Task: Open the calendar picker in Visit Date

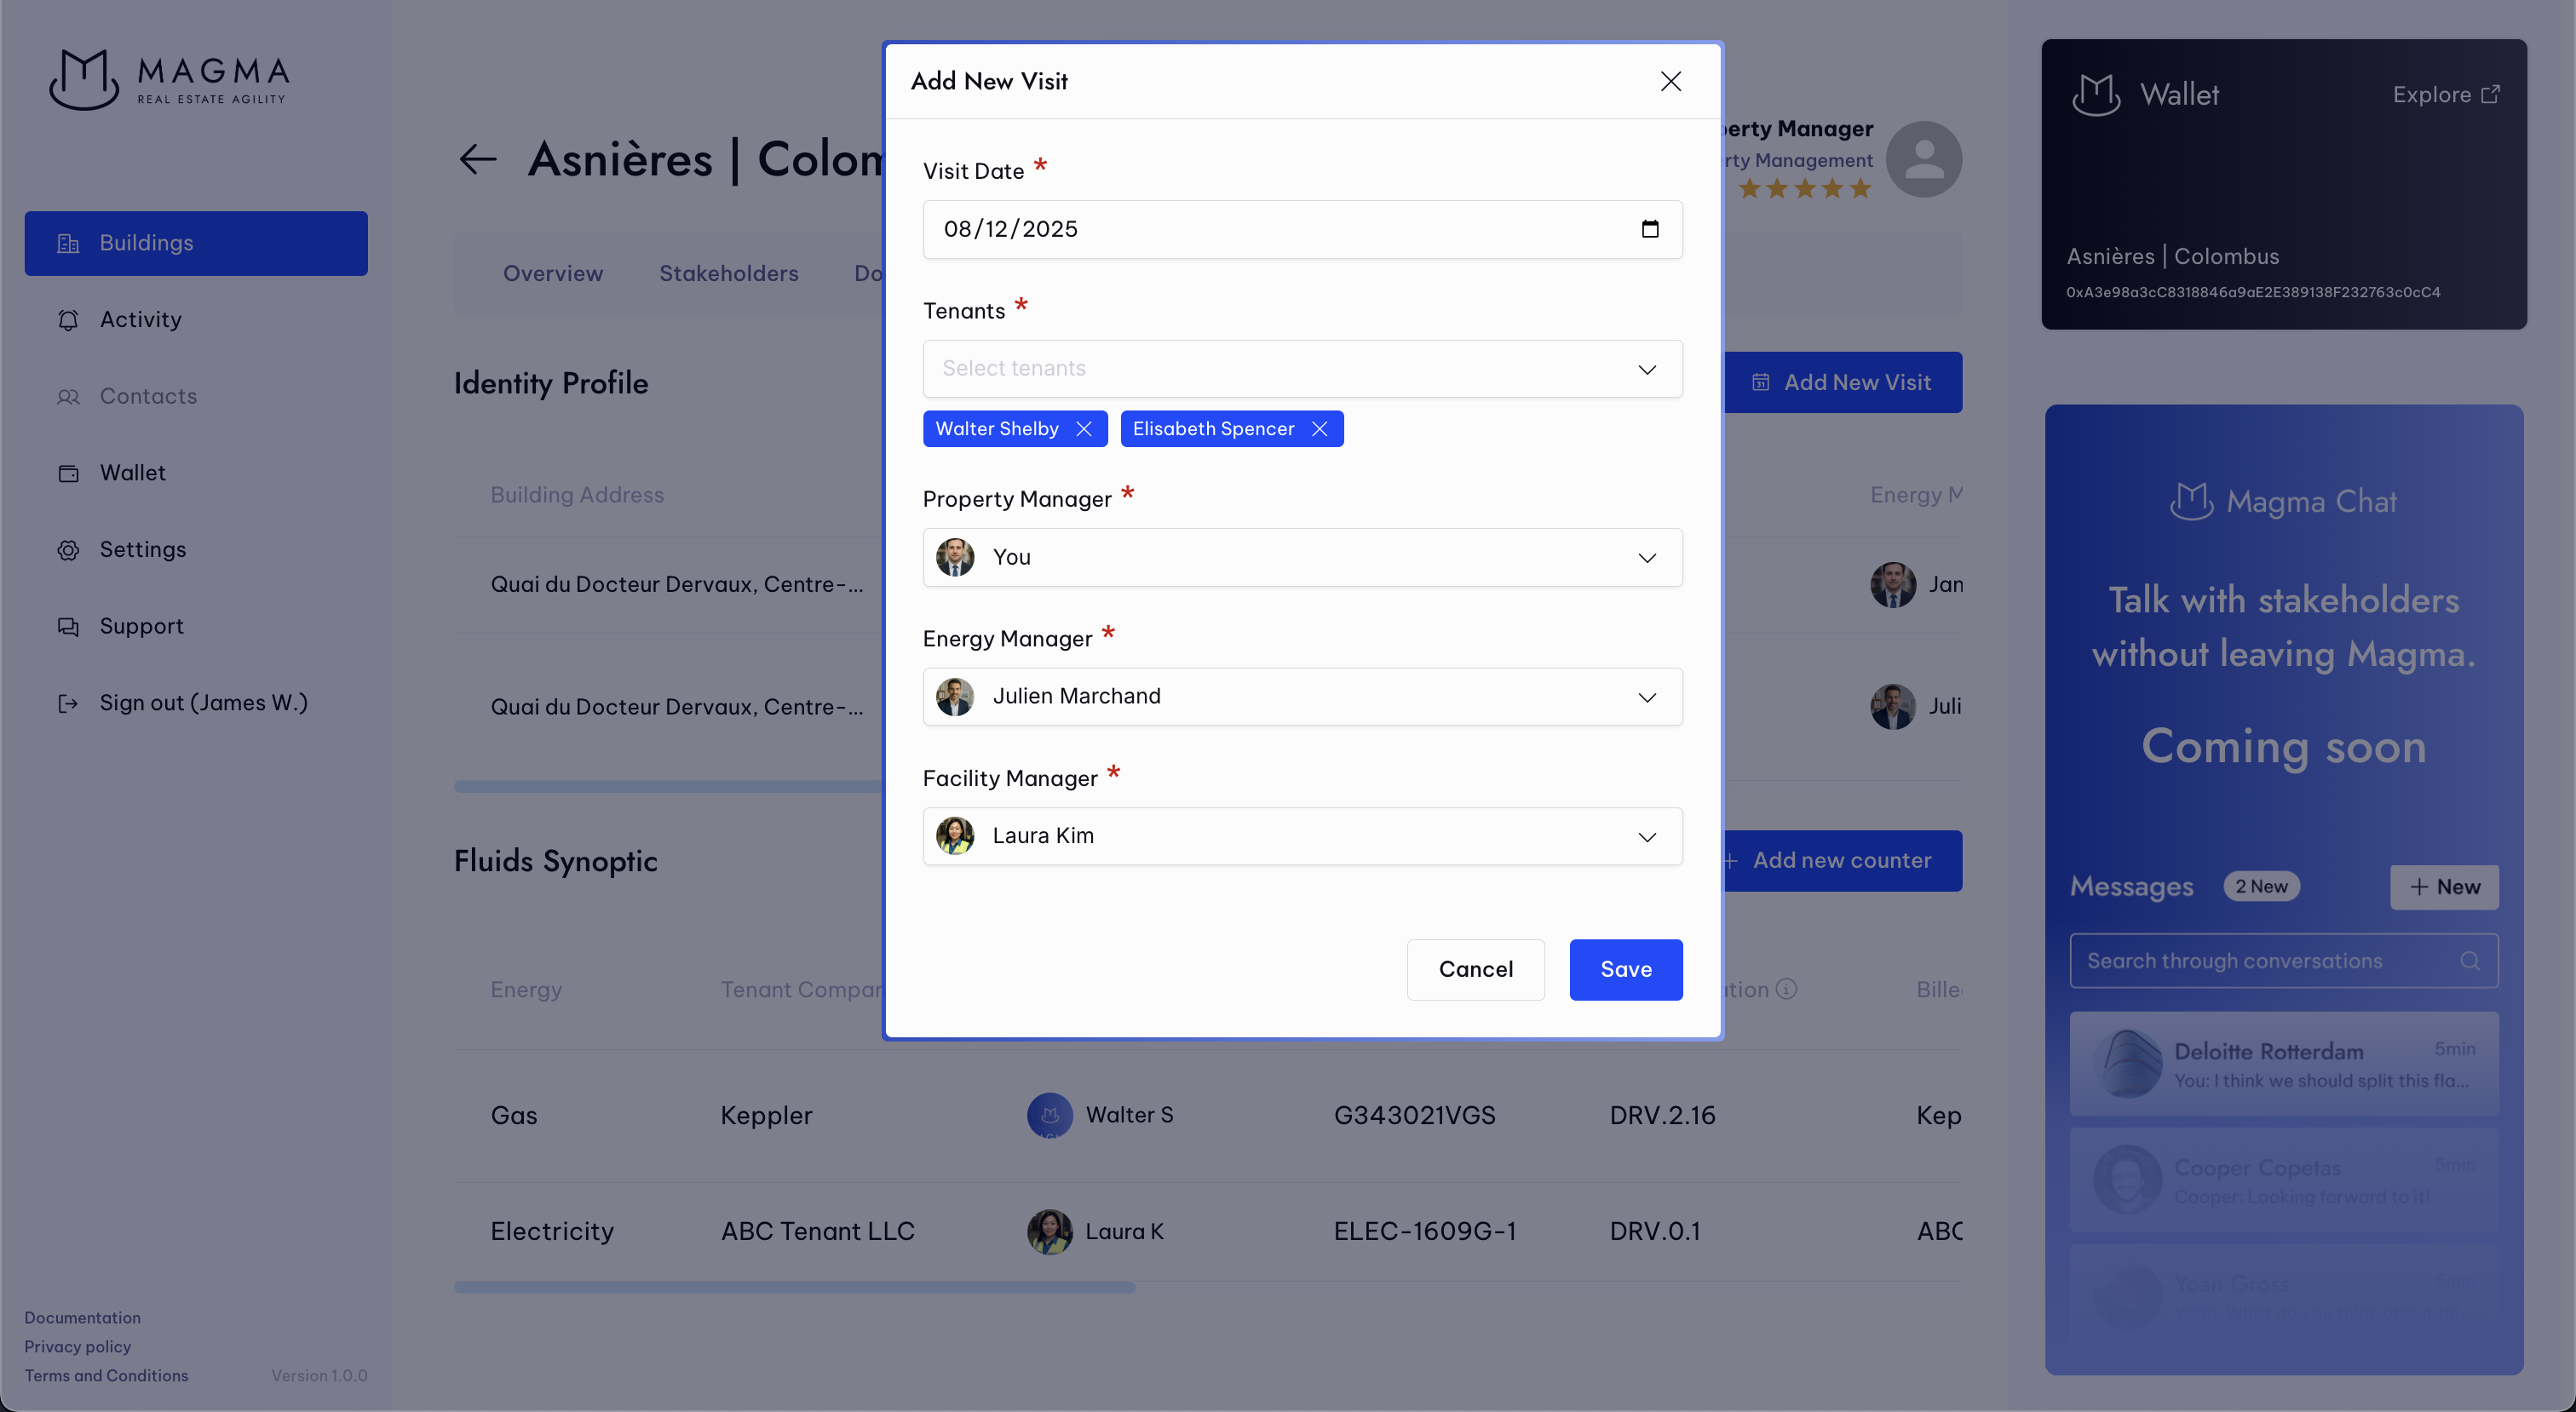Action: [1650, 229]
